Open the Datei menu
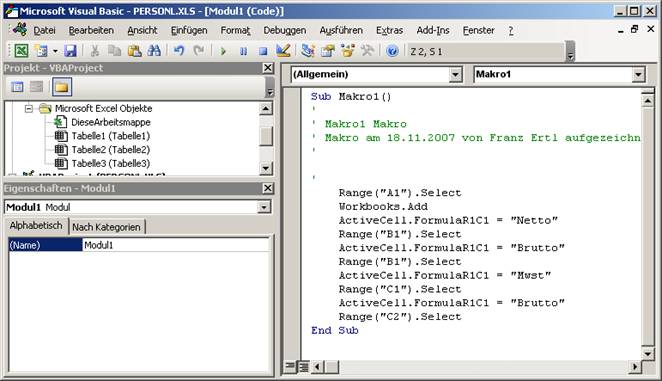This screenshot has height=381, width=662. pyautogui.click(x=44, y=30)
